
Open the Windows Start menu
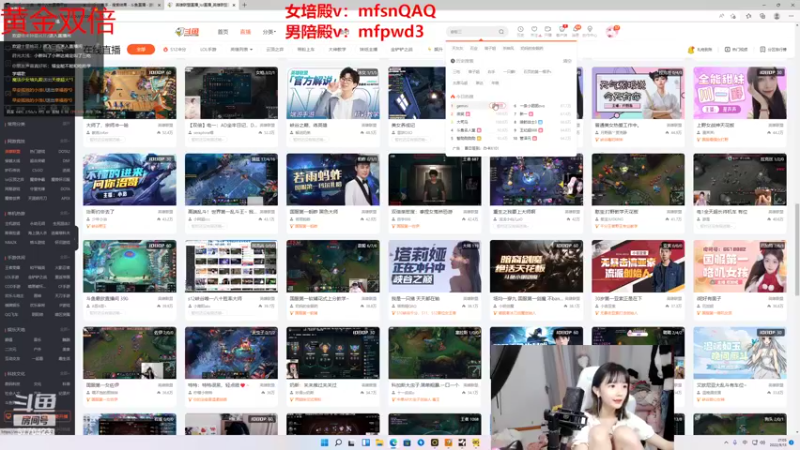coord(324,443)
